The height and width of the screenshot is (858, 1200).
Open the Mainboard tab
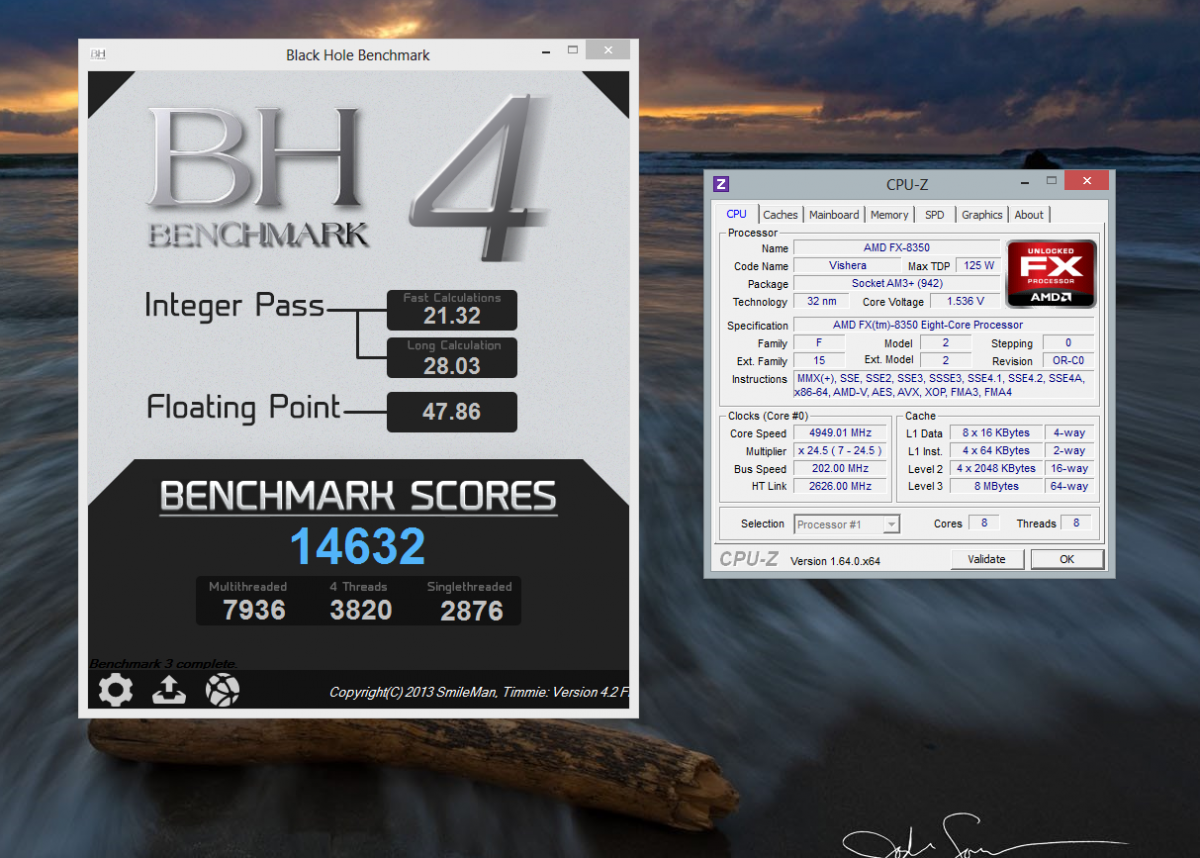(x=834, y=215)
